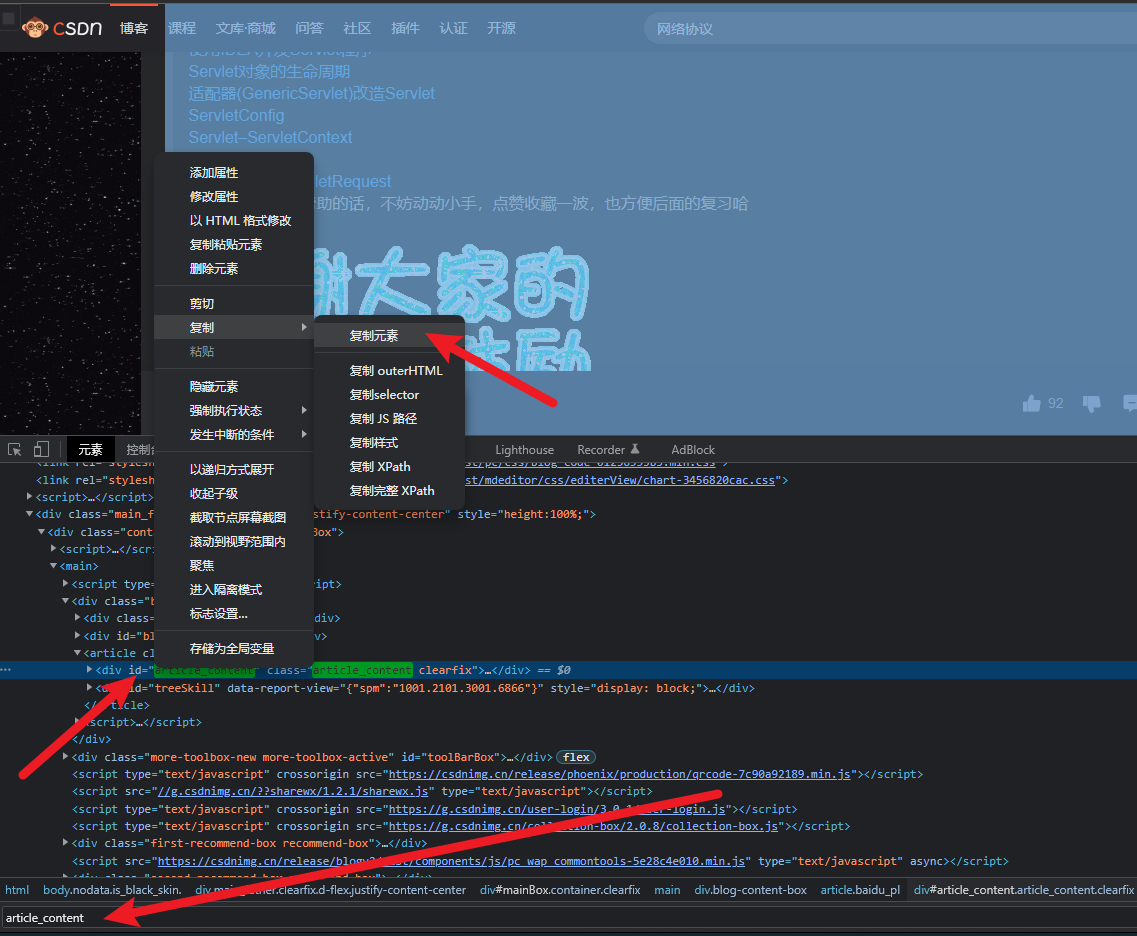This screenshot has height=936, width=1137.
Task: Open the 认证 navigation link
Action: (x=453, y=28)
